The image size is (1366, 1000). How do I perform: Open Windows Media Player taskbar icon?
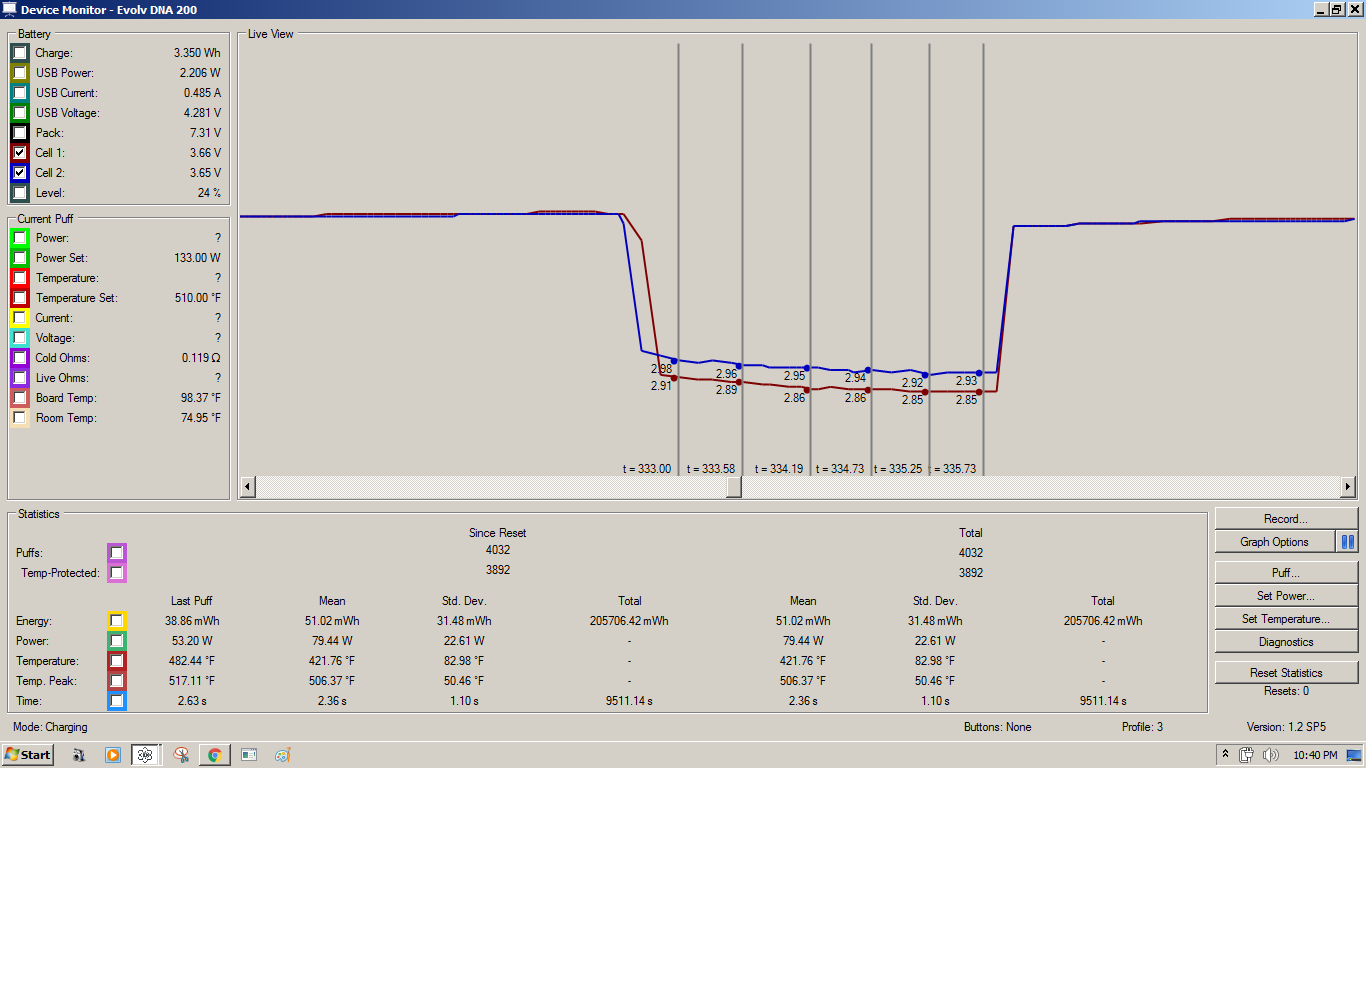click(113, 755)
